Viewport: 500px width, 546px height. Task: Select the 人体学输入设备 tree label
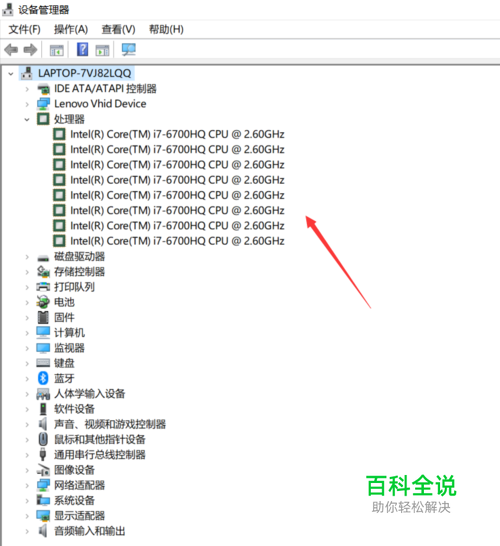(x=89, y=393)
